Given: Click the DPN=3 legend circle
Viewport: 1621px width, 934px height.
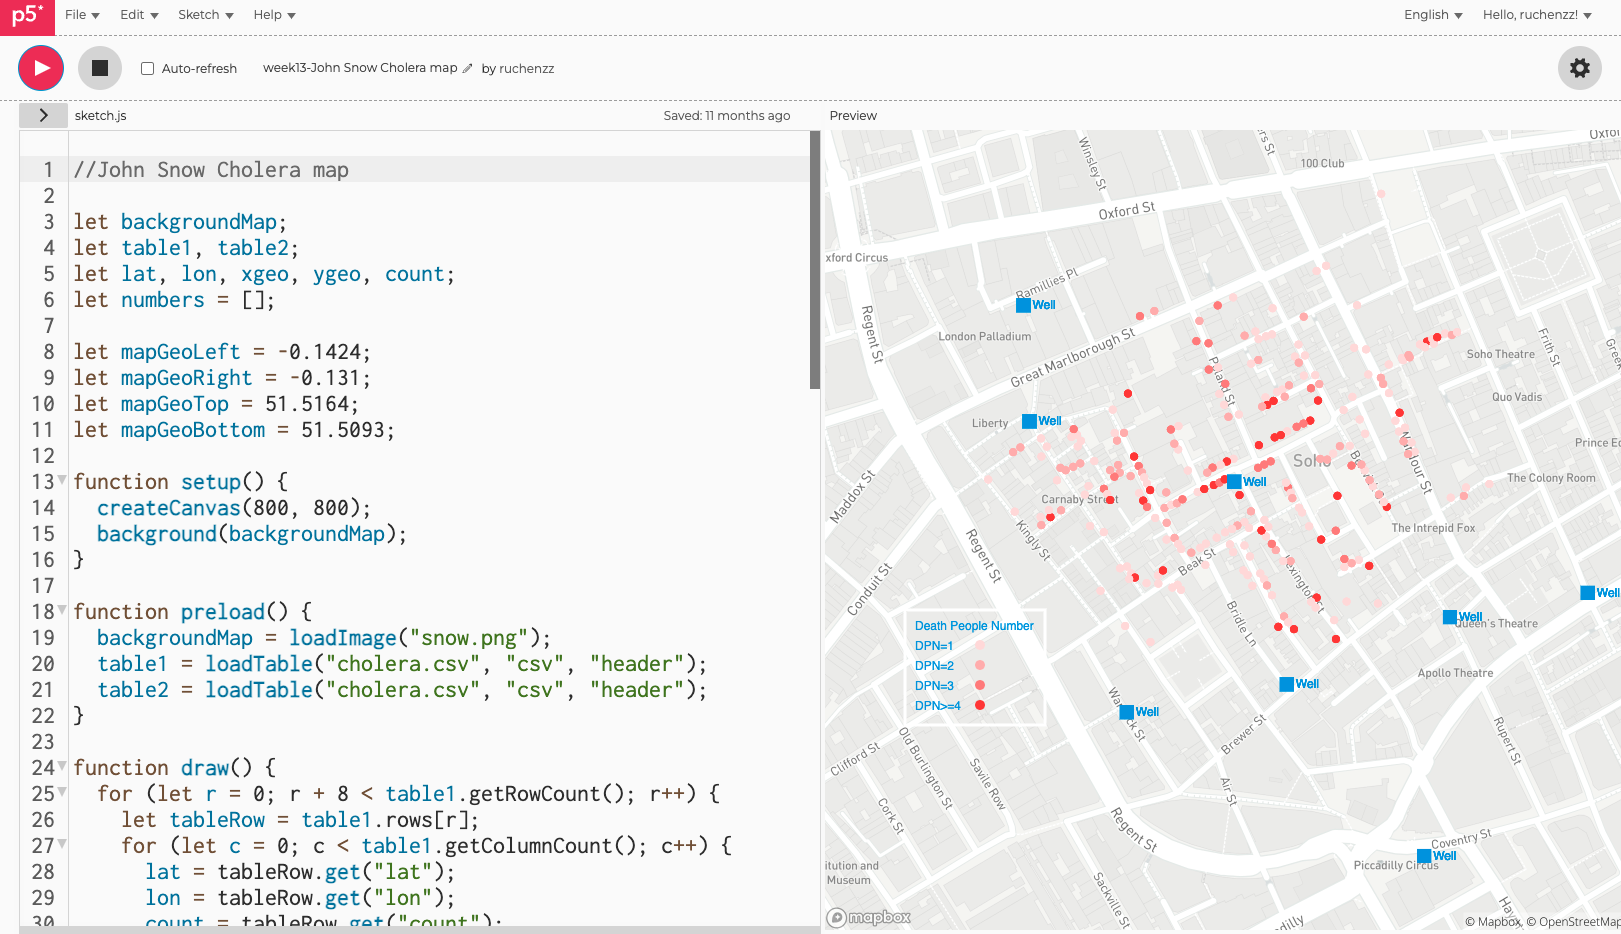Looking at the screenshot, I should pyautogui.click(x=980, y=685).
